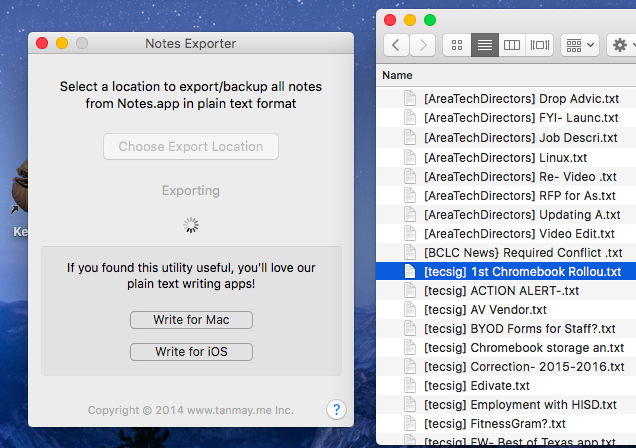Image resolution: width=636 pixels, height=448 pixels.
Task: Click the desktop shortcut icon behind Notes Exporter
Action: (x=19, y=186)
